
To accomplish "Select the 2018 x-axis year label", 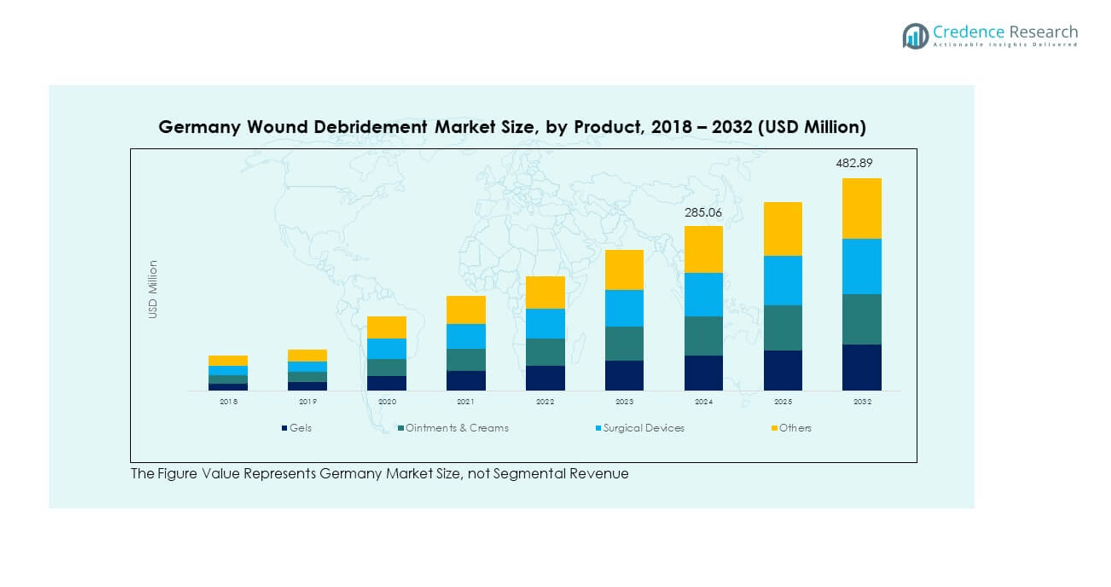I will coord(228,401).
